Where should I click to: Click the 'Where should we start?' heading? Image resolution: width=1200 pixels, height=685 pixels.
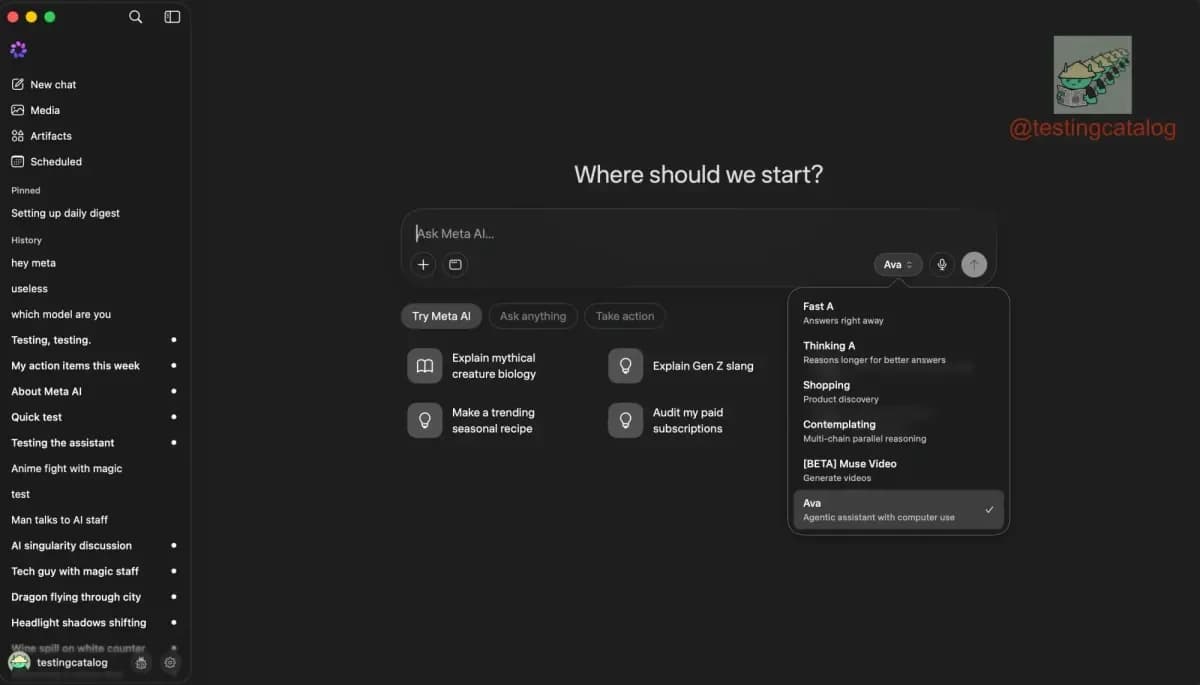(699, 174)
